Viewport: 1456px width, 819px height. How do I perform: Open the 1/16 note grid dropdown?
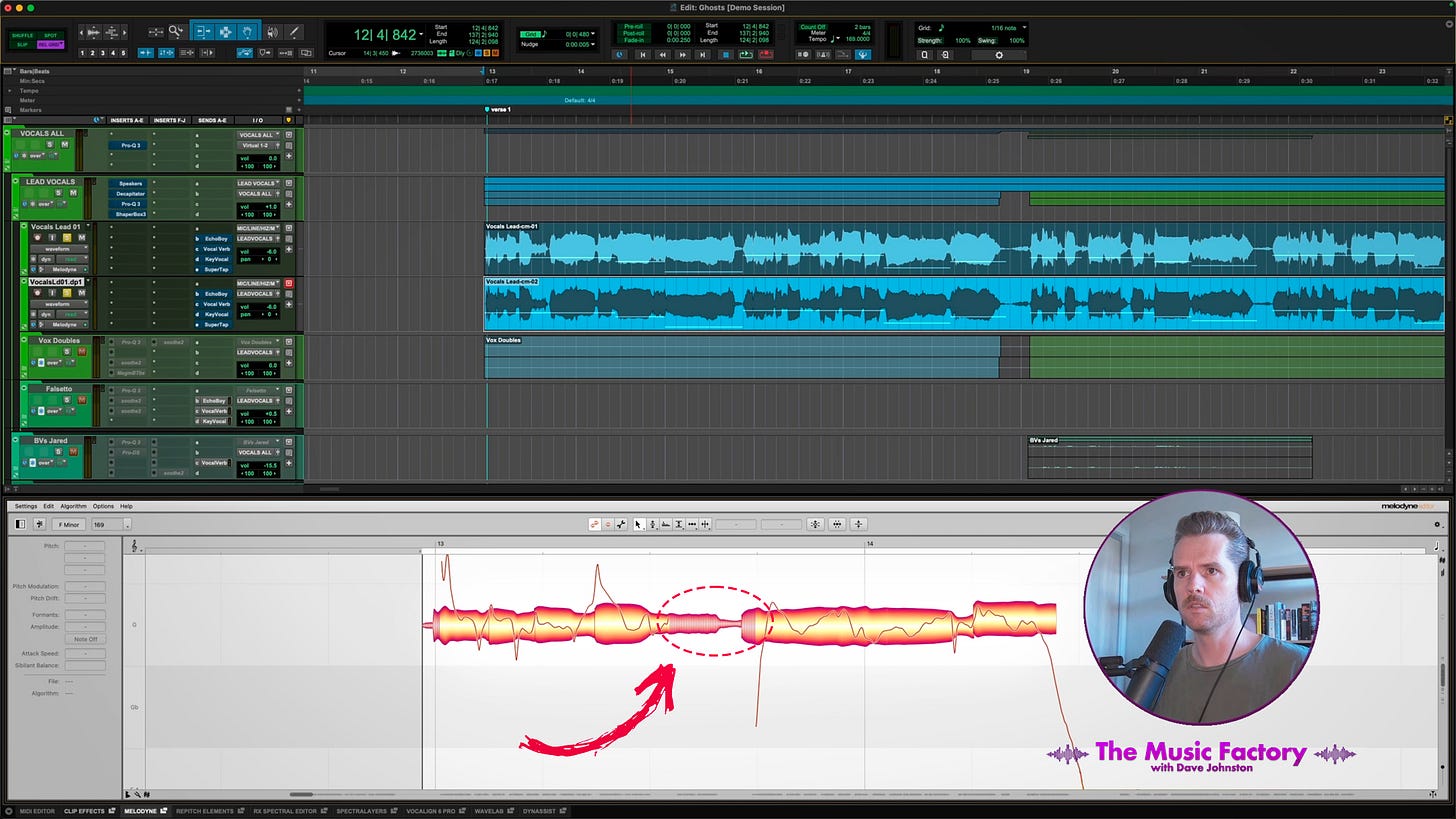pyautogui.click(x=1024, y=28)
